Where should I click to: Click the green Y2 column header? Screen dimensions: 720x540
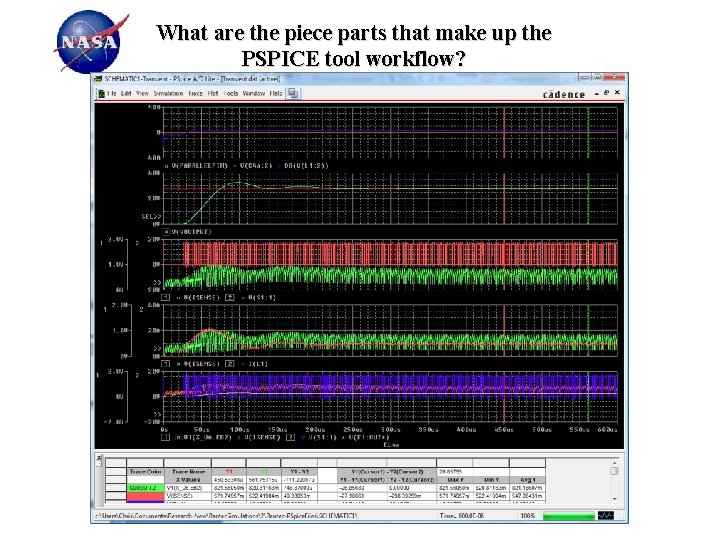coord(264,472)
